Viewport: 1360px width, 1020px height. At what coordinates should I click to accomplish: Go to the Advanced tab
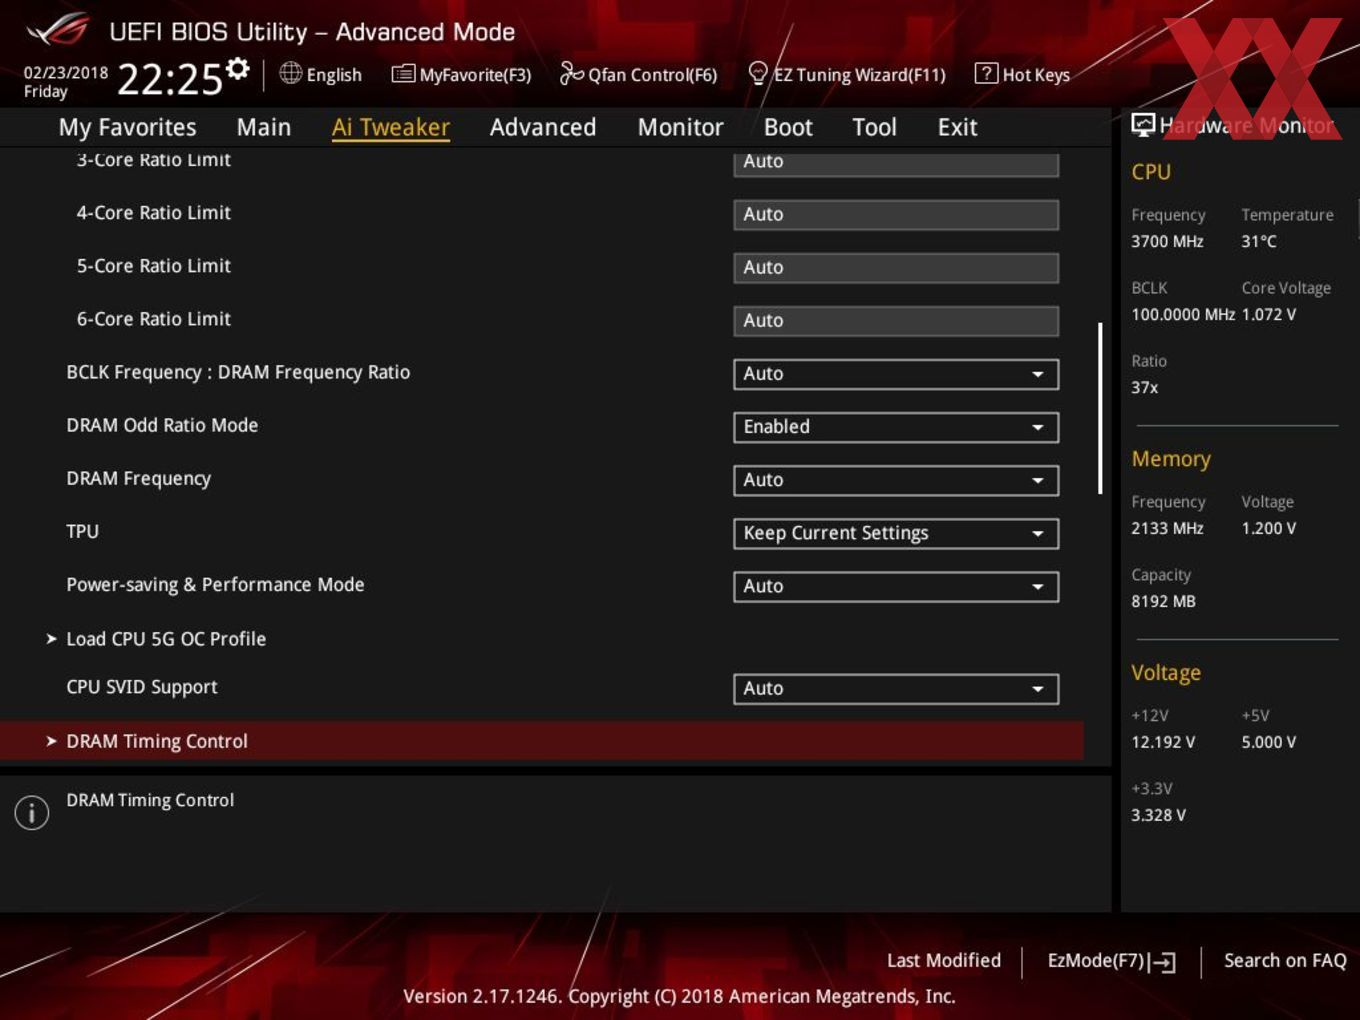[x=543, y=127]
